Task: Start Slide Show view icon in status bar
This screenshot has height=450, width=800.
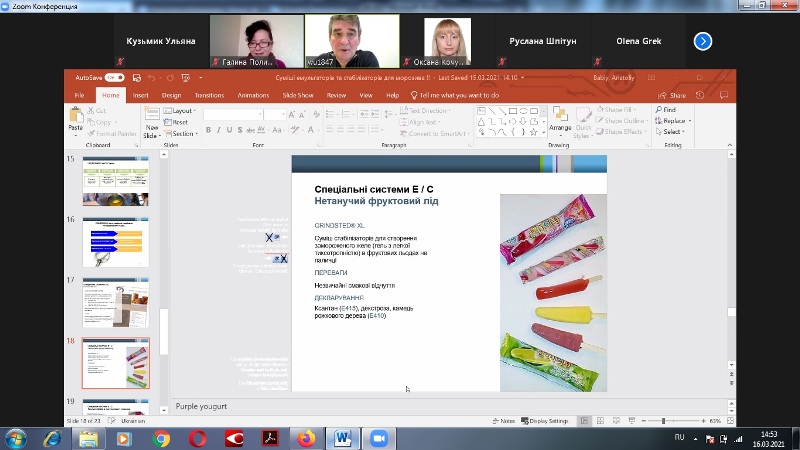Action: tap(632, 421)
